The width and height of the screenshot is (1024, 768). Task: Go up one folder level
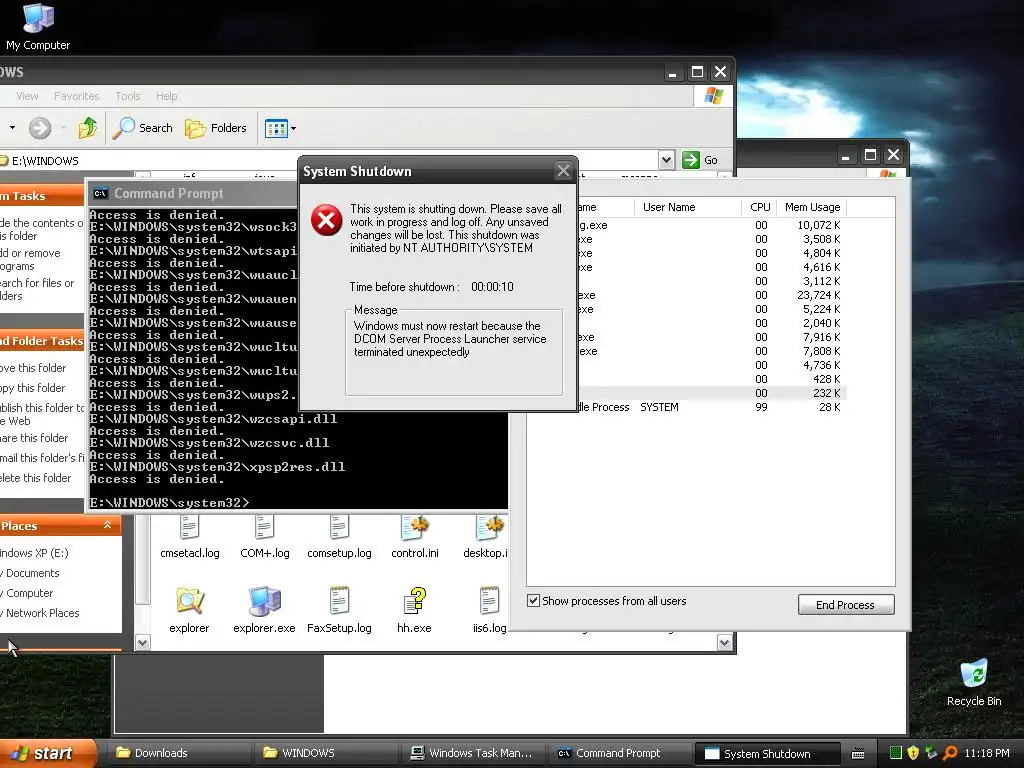pyautogui.click(x=88, y=128)
